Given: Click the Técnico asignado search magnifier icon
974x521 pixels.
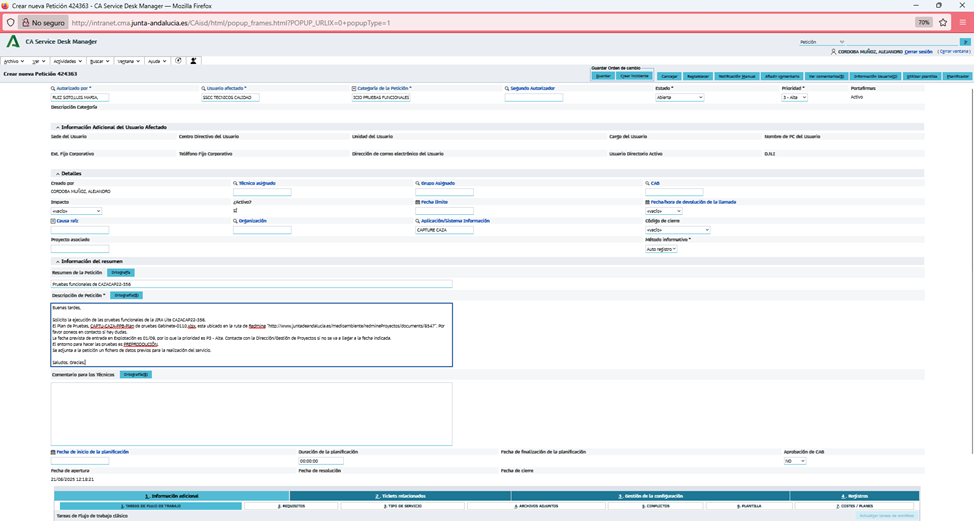Looking at the screenshot, I should point(235,184).
